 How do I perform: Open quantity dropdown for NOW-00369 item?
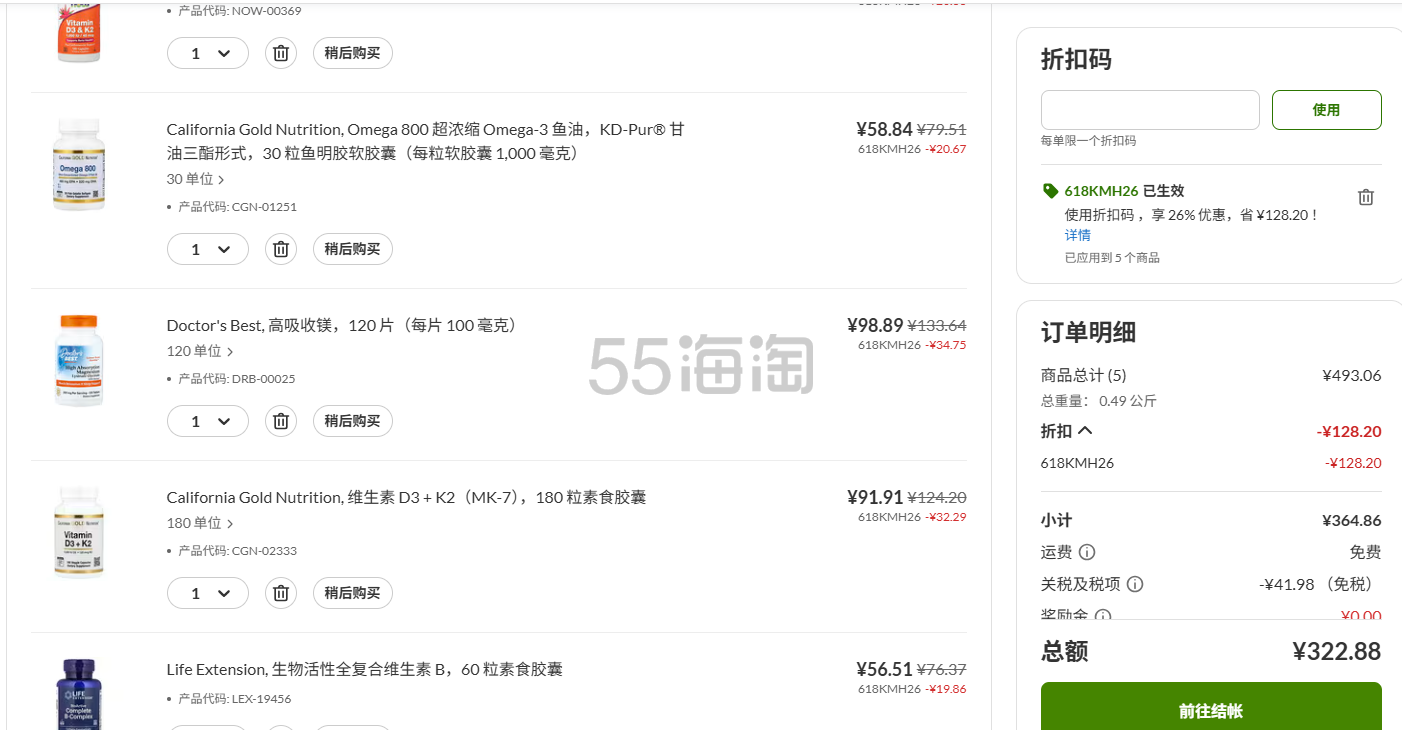[207, 53]
